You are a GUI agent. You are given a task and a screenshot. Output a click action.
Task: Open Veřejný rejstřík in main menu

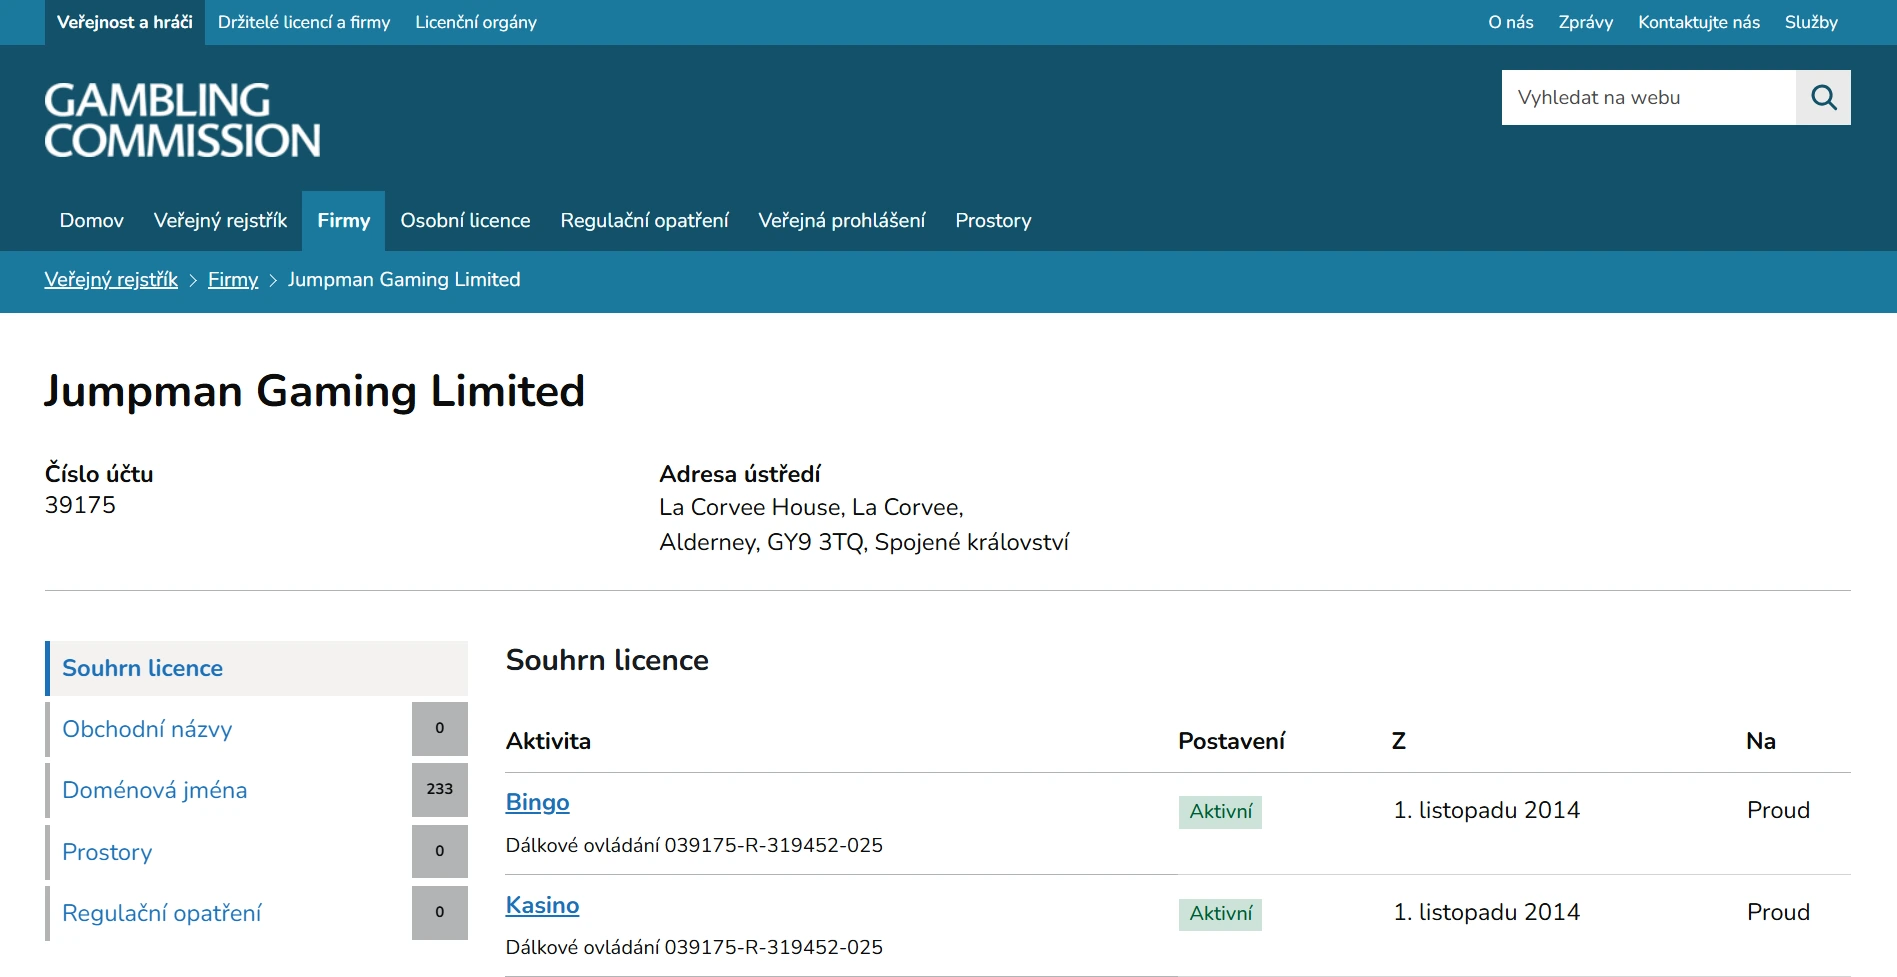coord(220,220)
